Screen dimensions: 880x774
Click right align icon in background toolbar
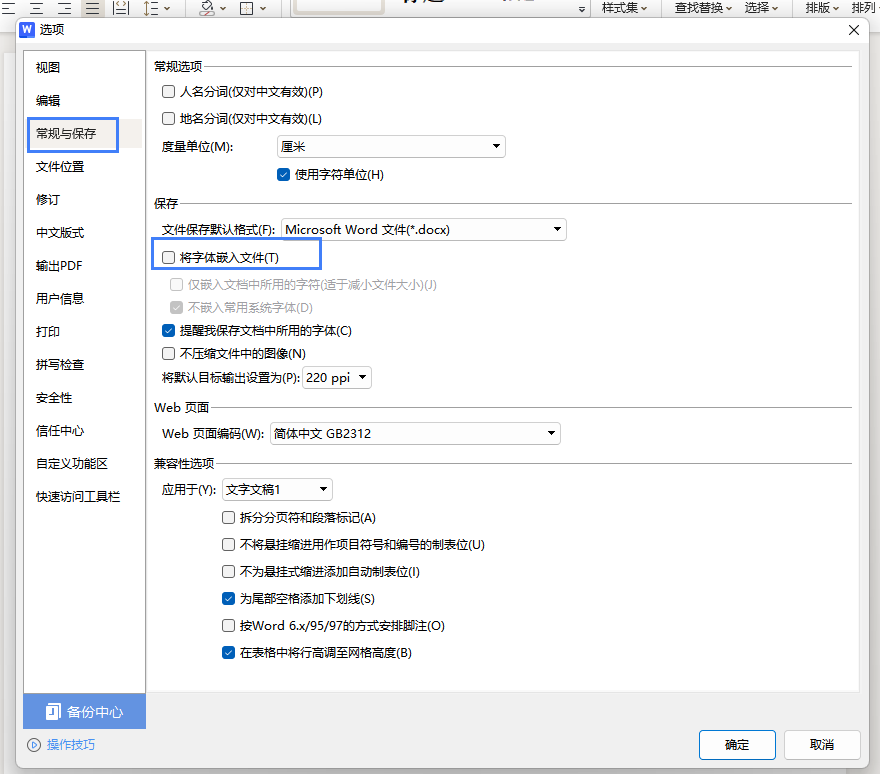pos(65,8)
